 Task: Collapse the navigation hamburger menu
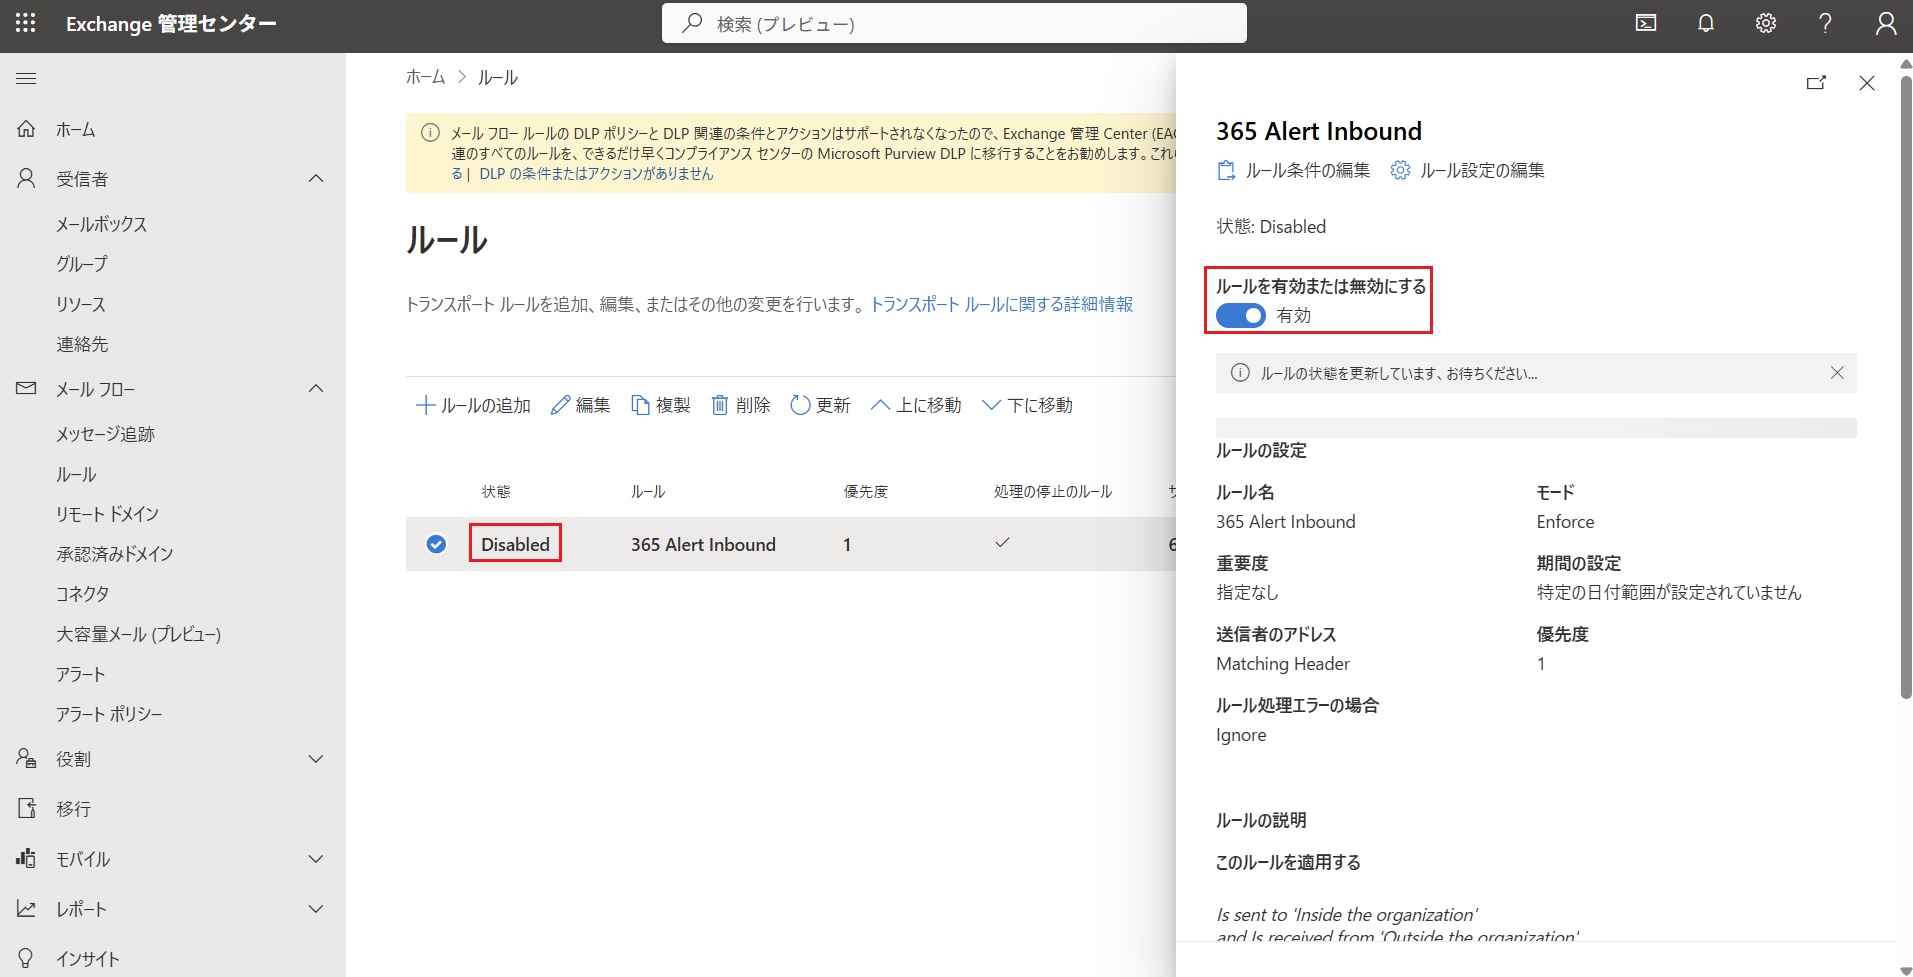tap(26, 78)
